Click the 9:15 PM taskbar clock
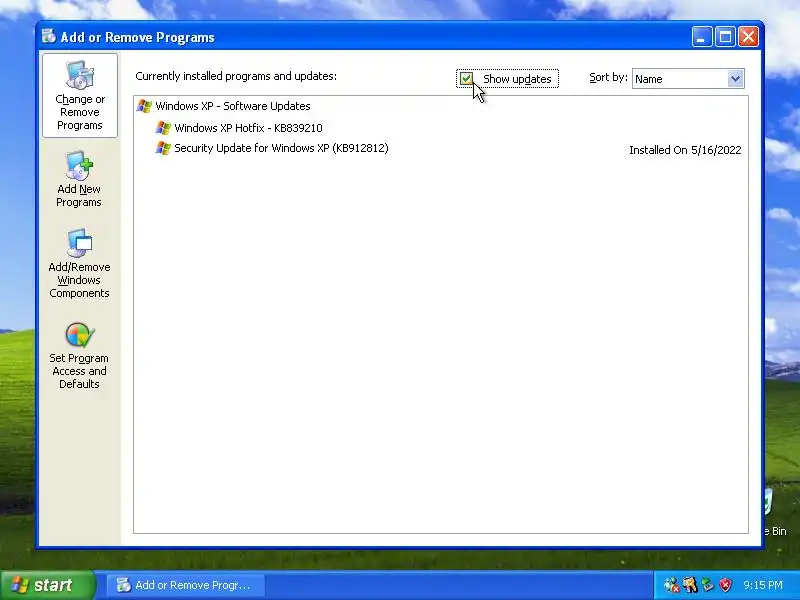 [x=763, y=585]
